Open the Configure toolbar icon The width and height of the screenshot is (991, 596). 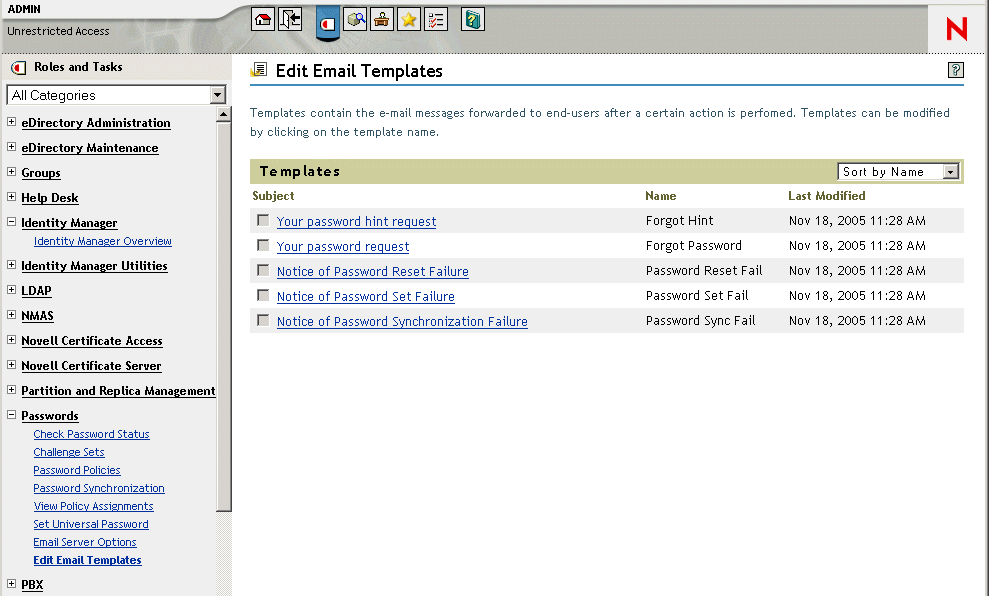(381, 19)
